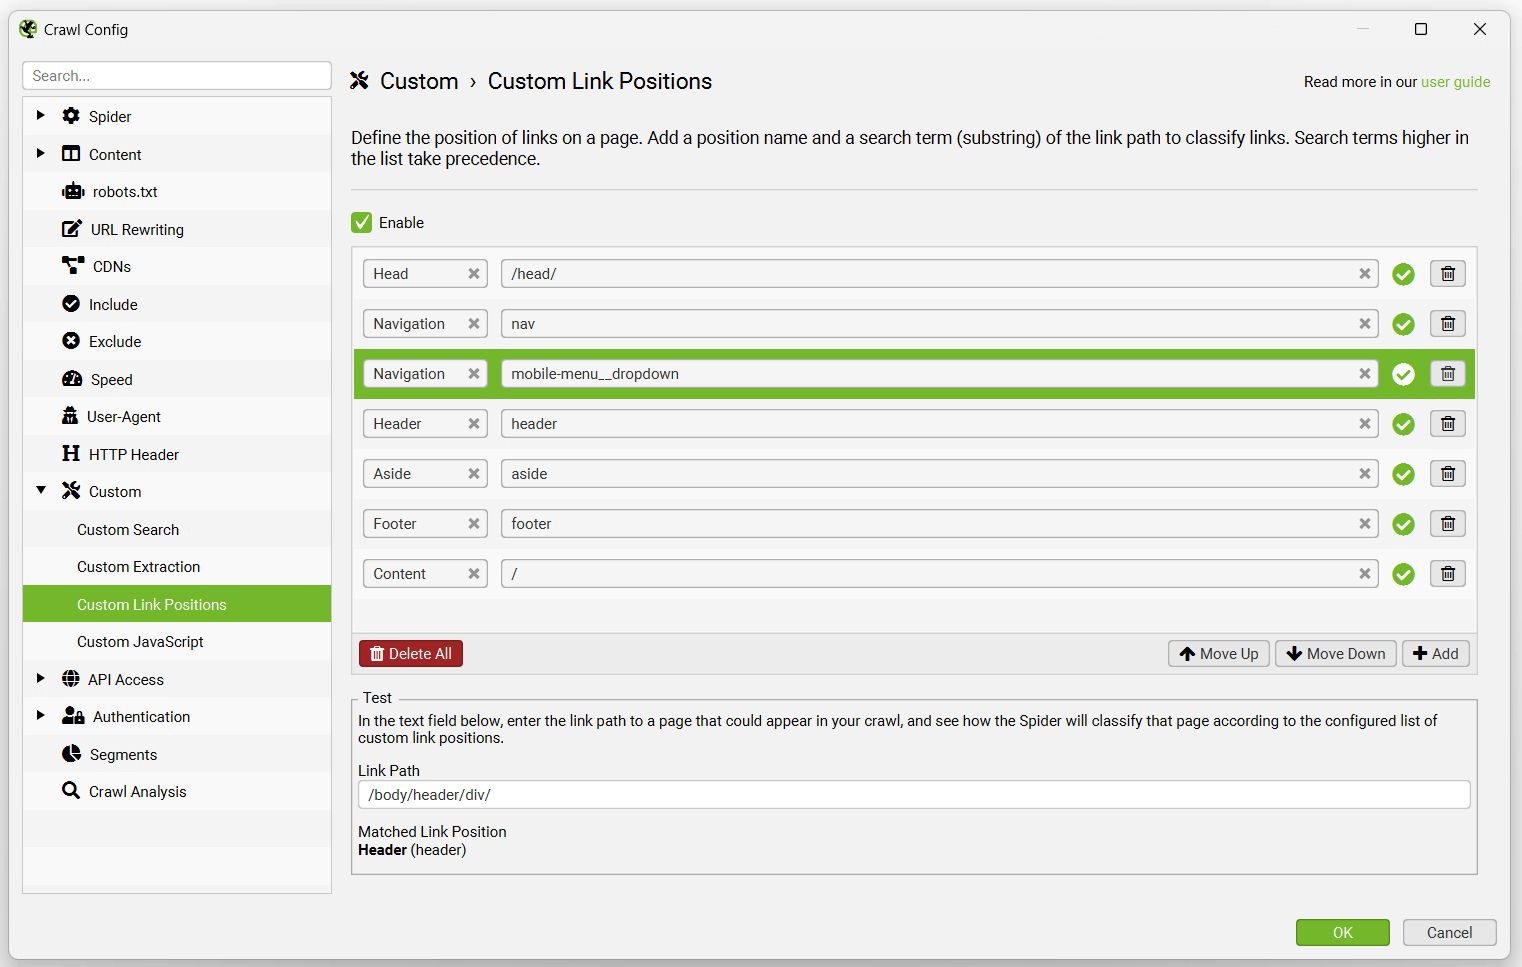
Task: Select the User-Agent icon in sidebar
Action: 72,416
